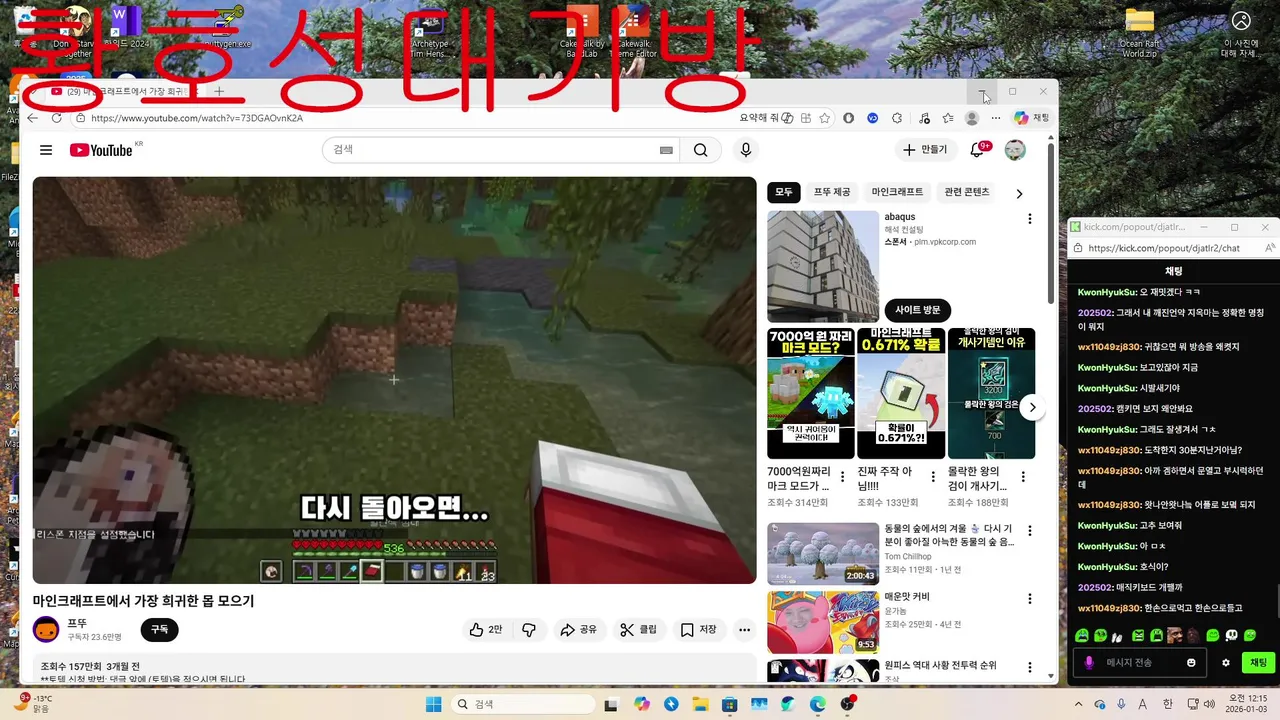Click the Kick chat message input 메시지 전송
The width and height of the screenshot is (1280, 720).
click(1139, 662)
